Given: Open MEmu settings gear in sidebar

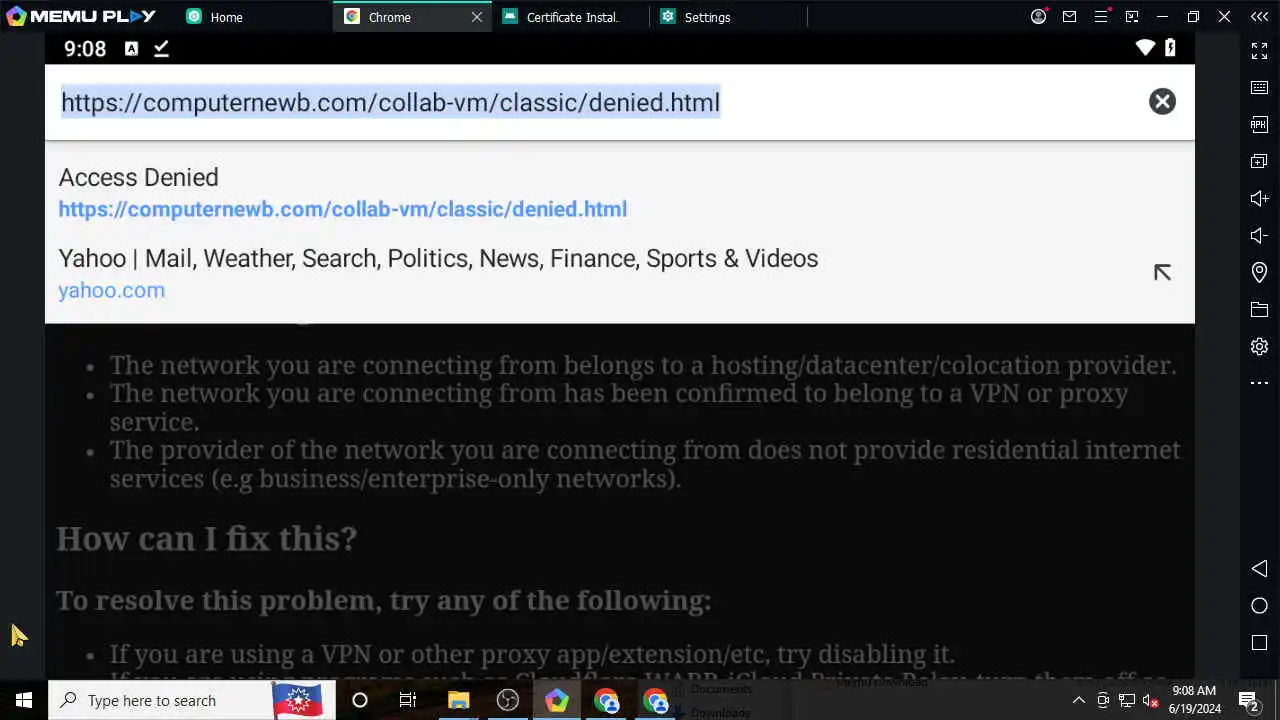Looking at the screenshot, I should (1259, 346).
